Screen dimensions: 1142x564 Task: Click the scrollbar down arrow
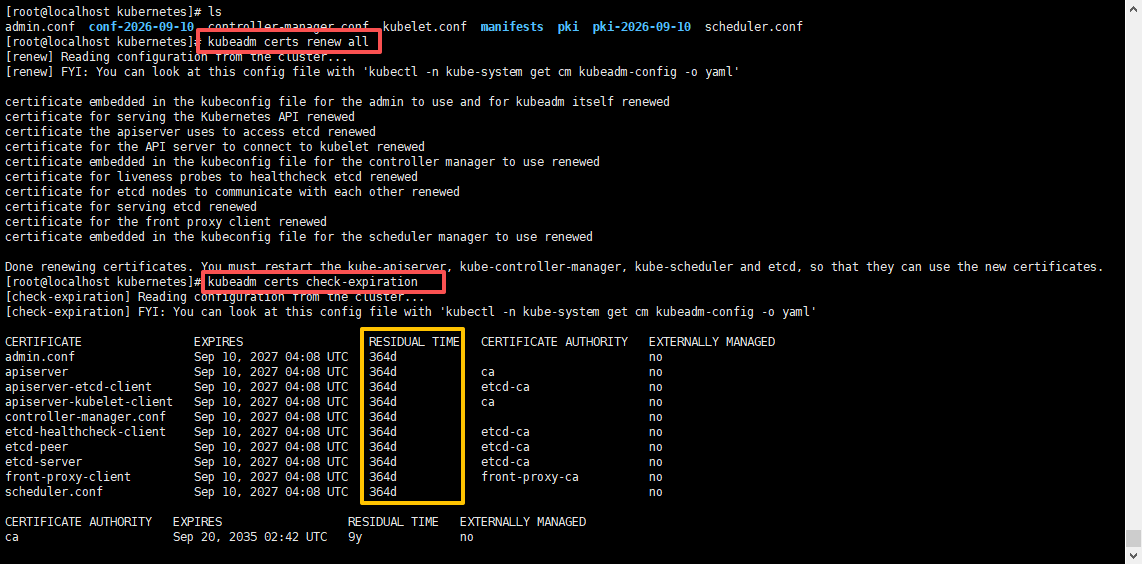(1133, 556)
